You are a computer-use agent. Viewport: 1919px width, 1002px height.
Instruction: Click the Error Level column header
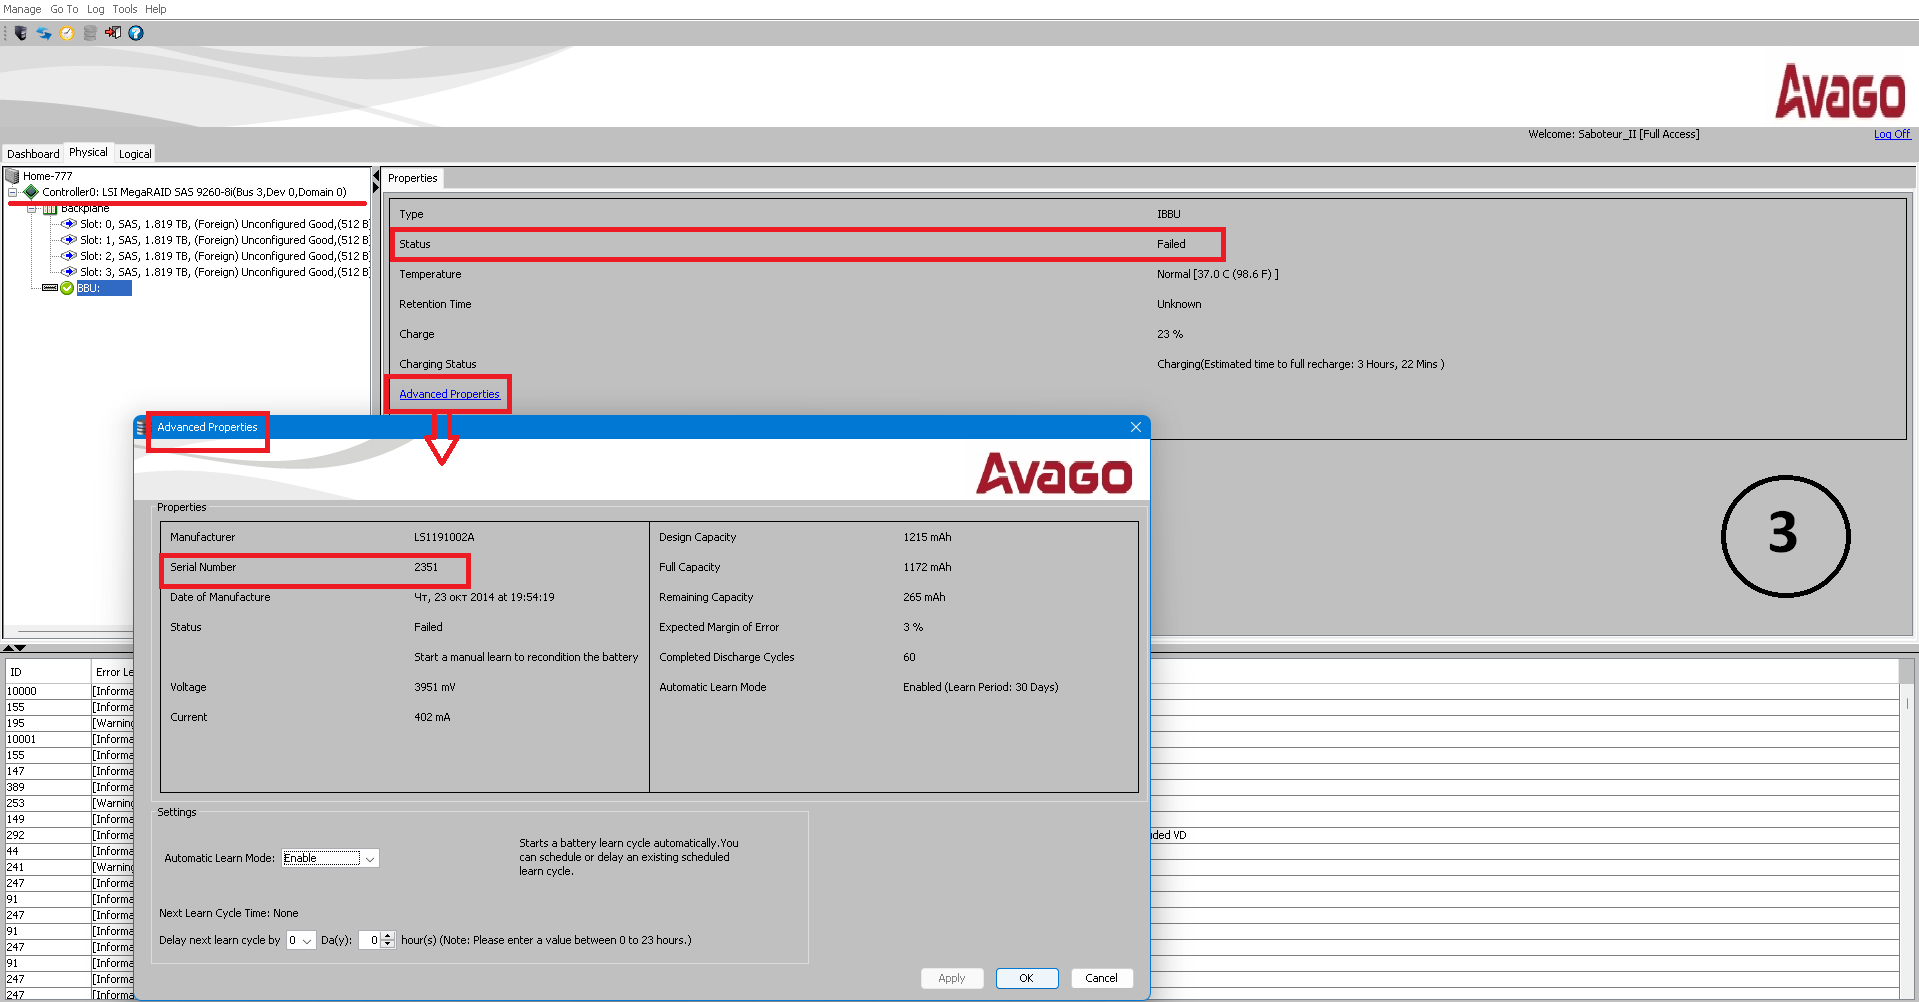coord(114,672)
